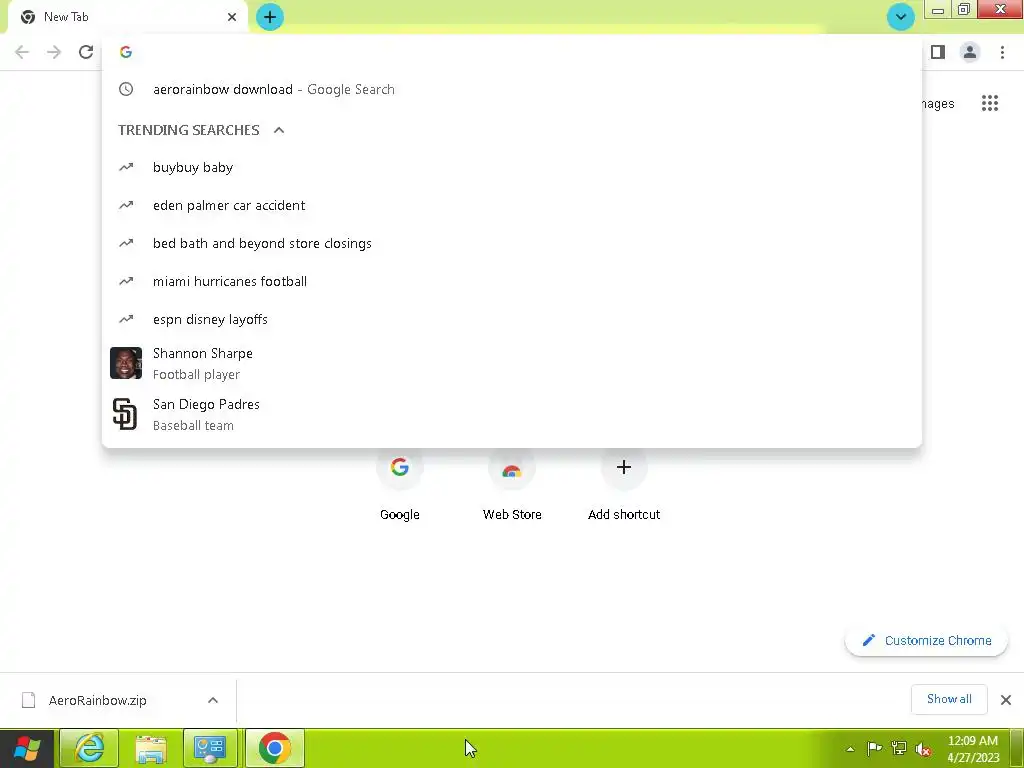Select the Shannon Sharpe suggestion
1024x768 pixels.
512,363
